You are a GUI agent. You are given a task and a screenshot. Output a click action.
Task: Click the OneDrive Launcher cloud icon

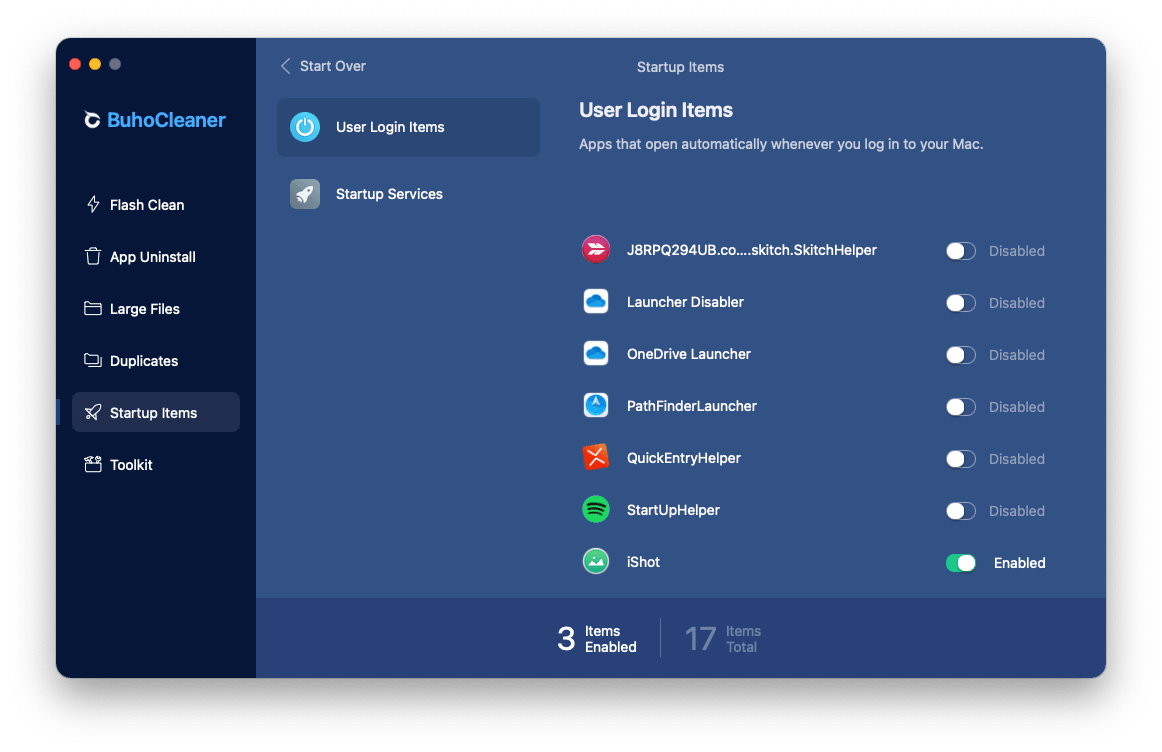596,353
